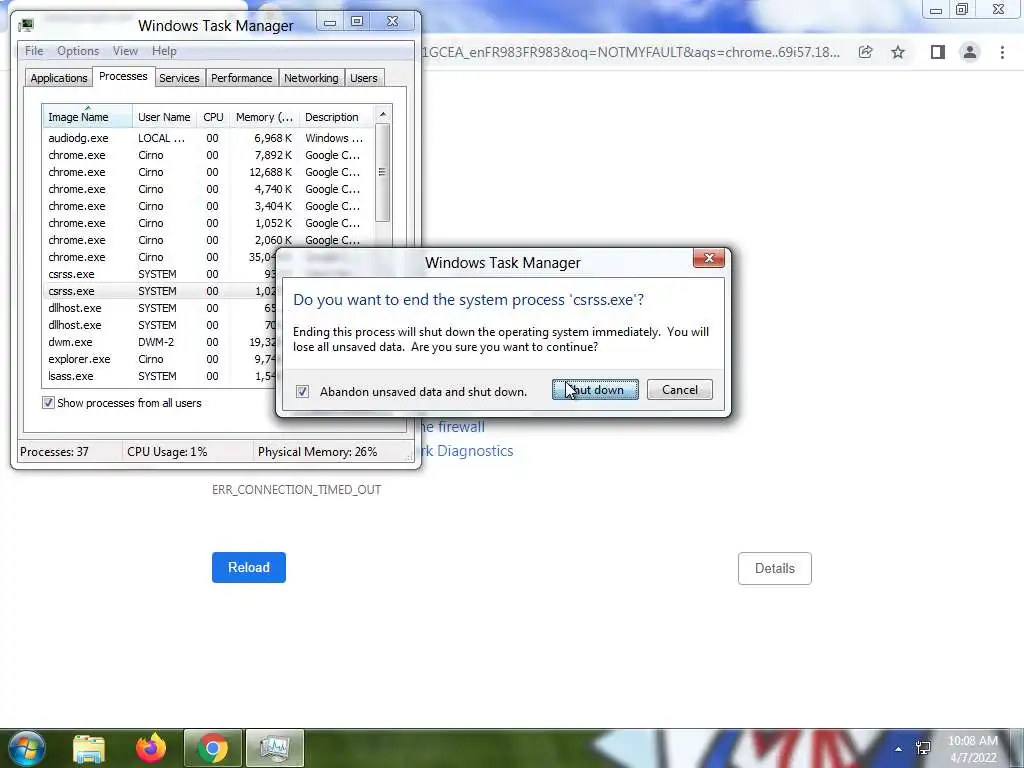This screenshot has height=768, width=1024.
Task: Toggle Chrome side panel icon
Action: [x=937, y=52]
